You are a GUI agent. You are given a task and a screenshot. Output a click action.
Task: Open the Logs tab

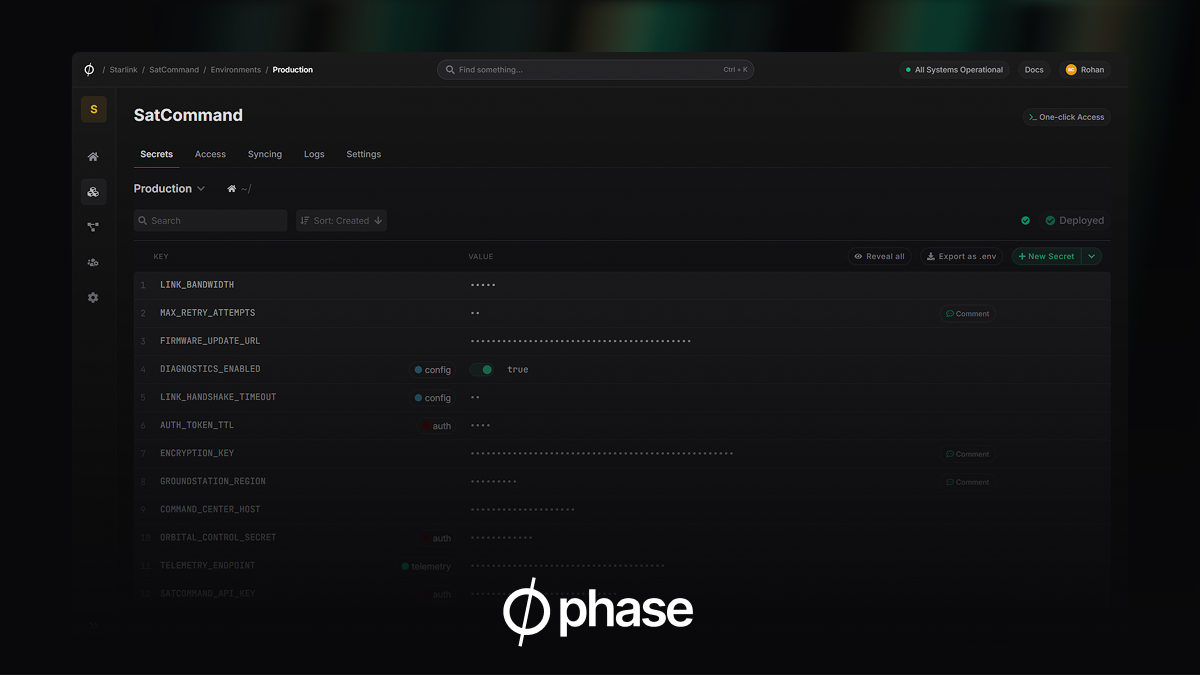(314, 154)
